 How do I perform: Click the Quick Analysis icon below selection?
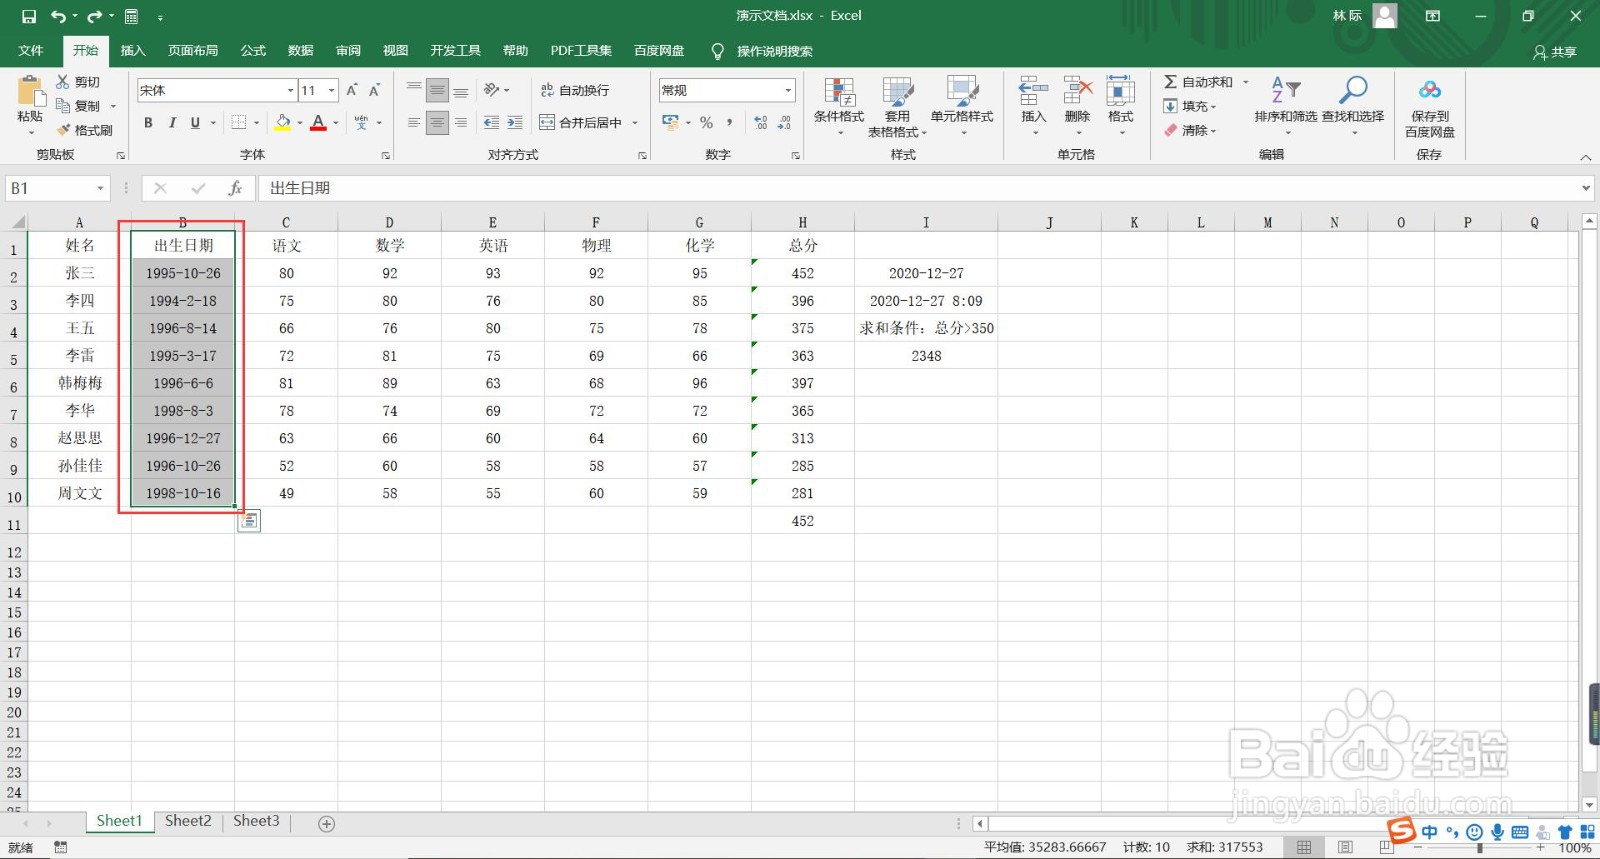pos(249,521)
